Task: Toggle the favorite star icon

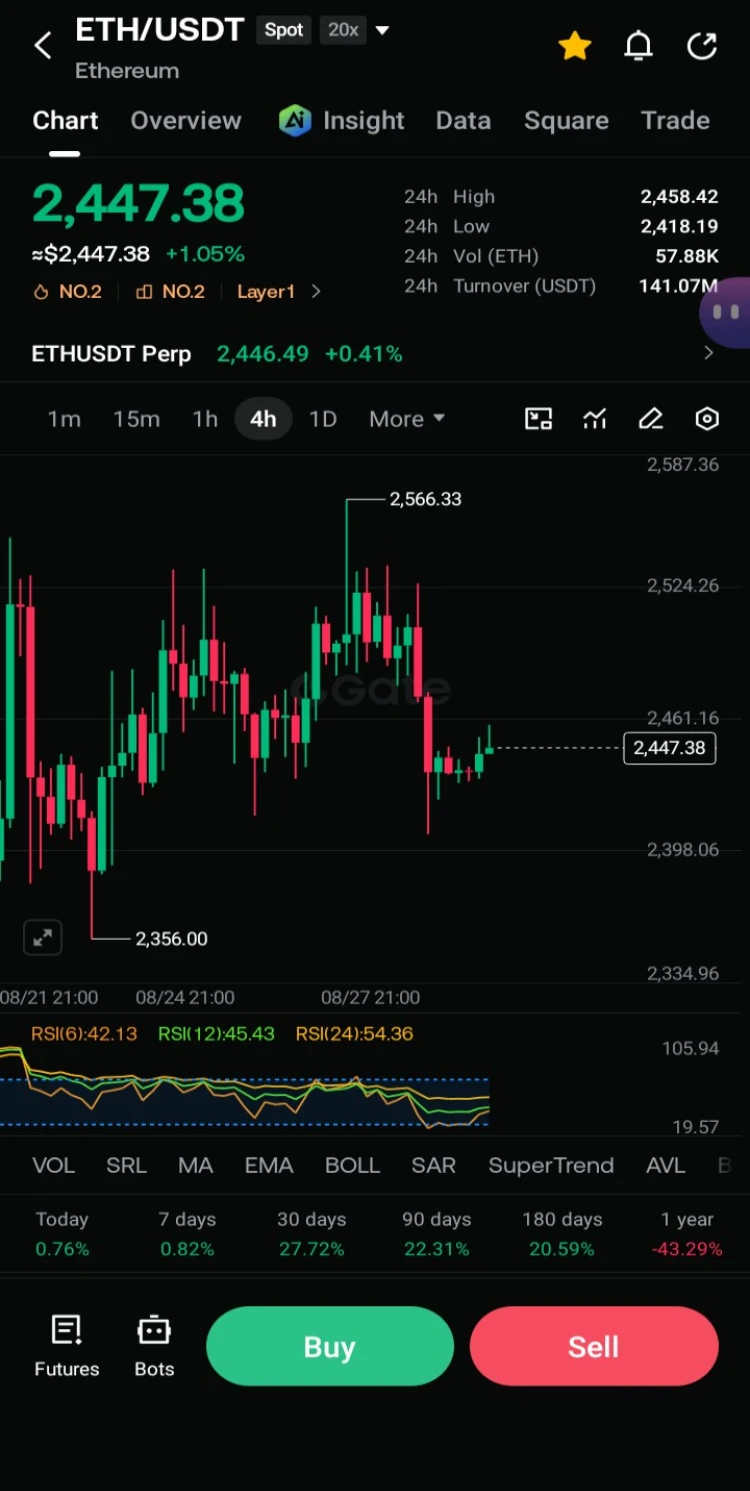Action: 575,45
